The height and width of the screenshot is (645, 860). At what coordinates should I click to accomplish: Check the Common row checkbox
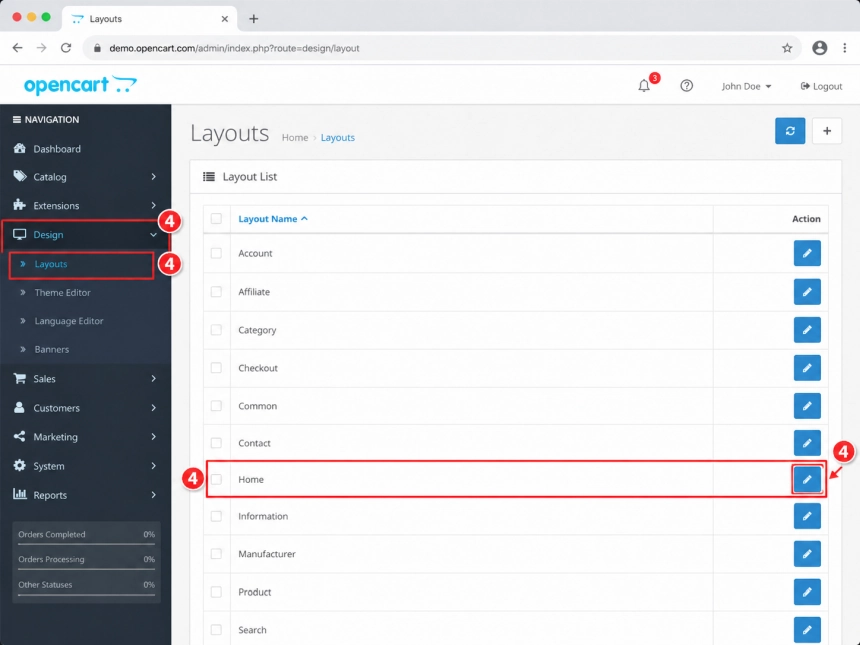216,406
